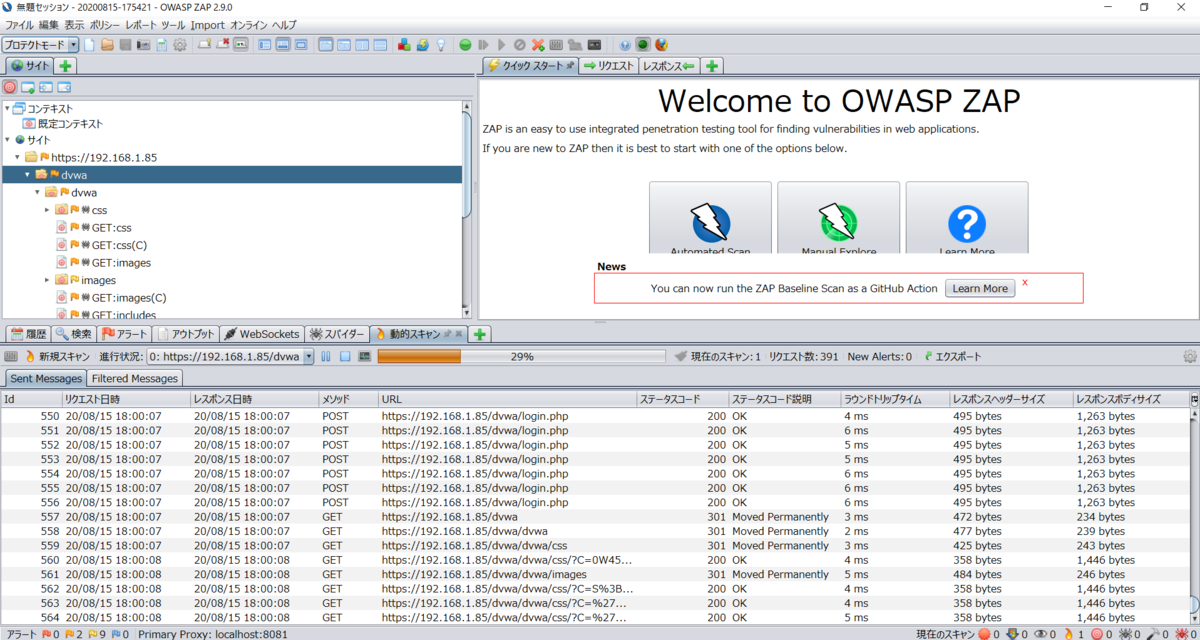Toggle full layout expand Sites panel button
Image resolution: width=1200 pixels, height=640 pixels.
tap(265, 45)
